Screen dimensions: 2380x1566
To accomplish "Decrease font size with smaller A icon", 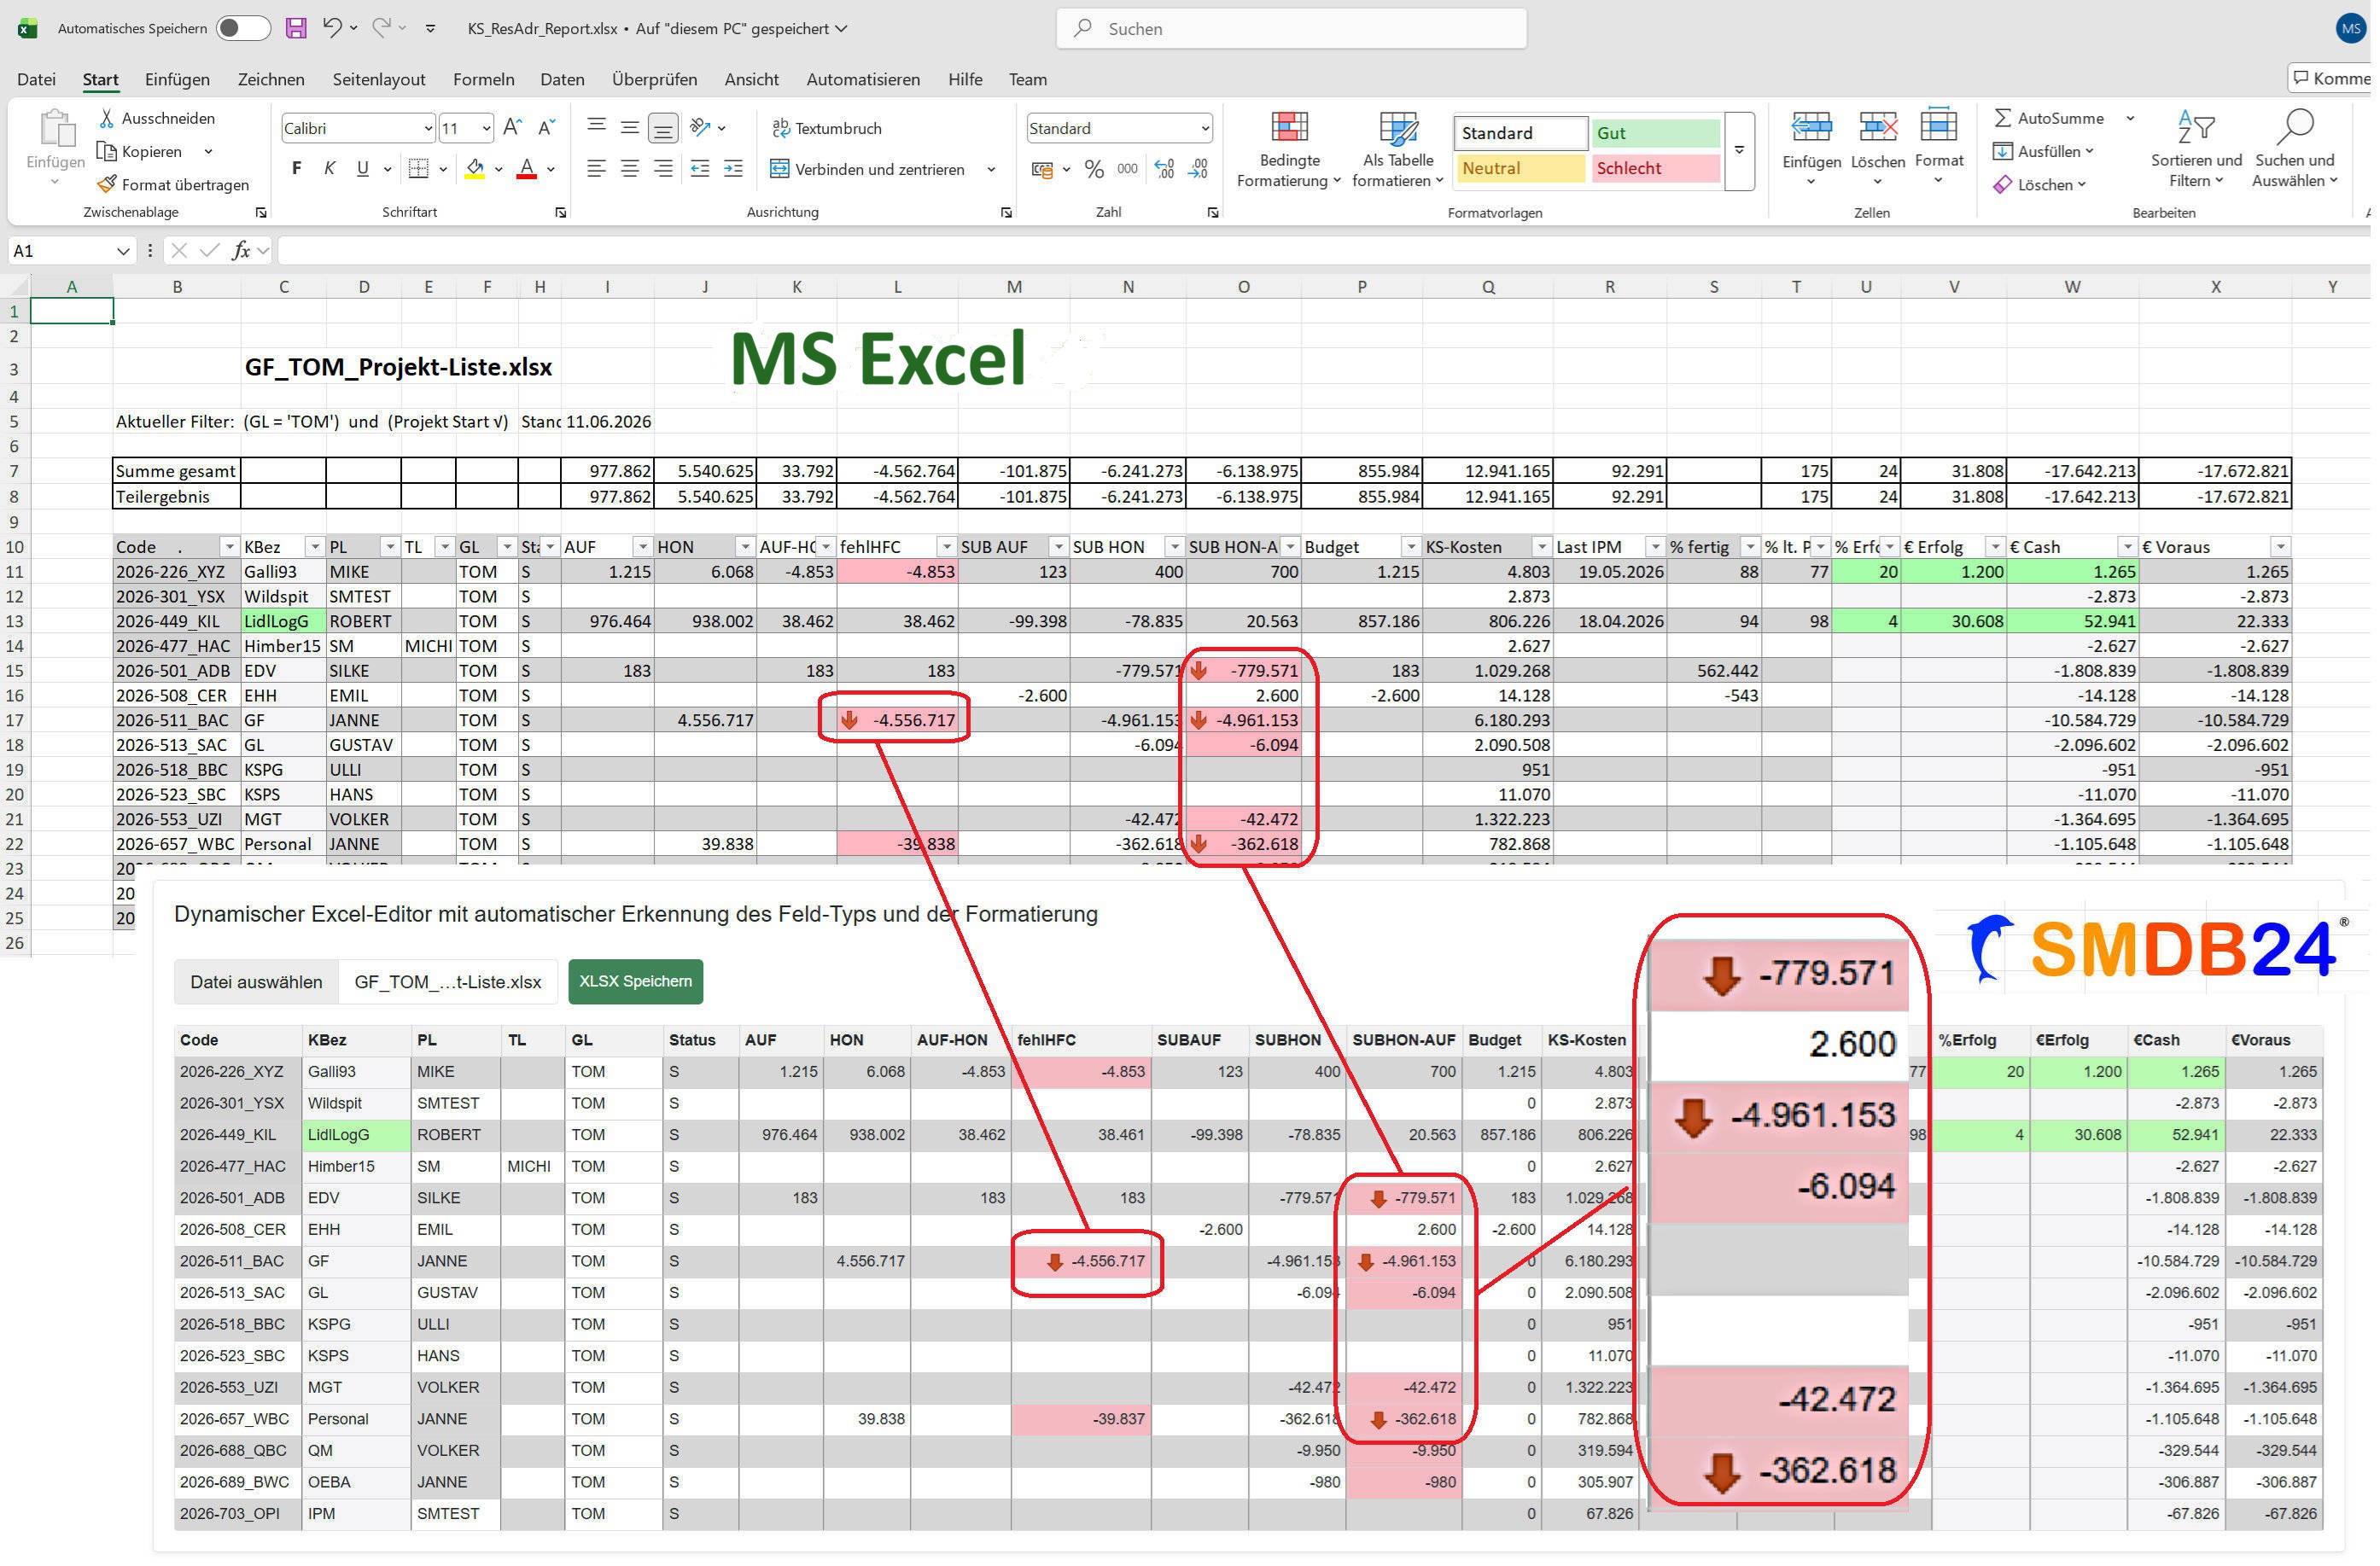I will tap(546, 127).
